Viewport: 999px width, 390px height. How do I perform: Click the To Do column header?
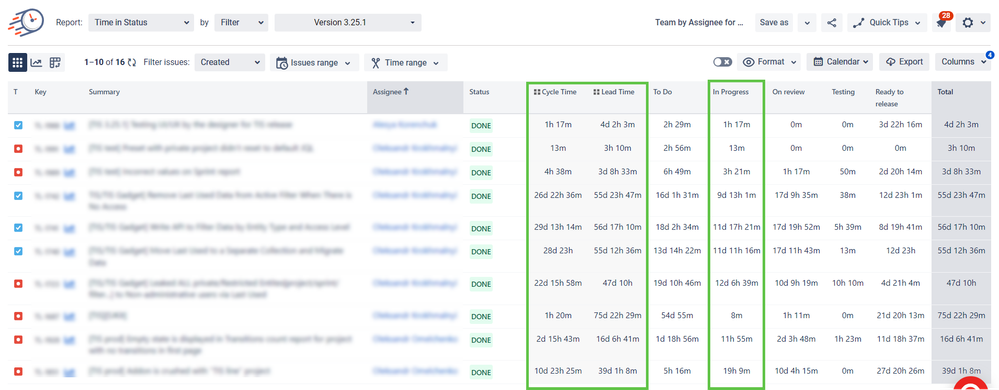tap(663, 92)
